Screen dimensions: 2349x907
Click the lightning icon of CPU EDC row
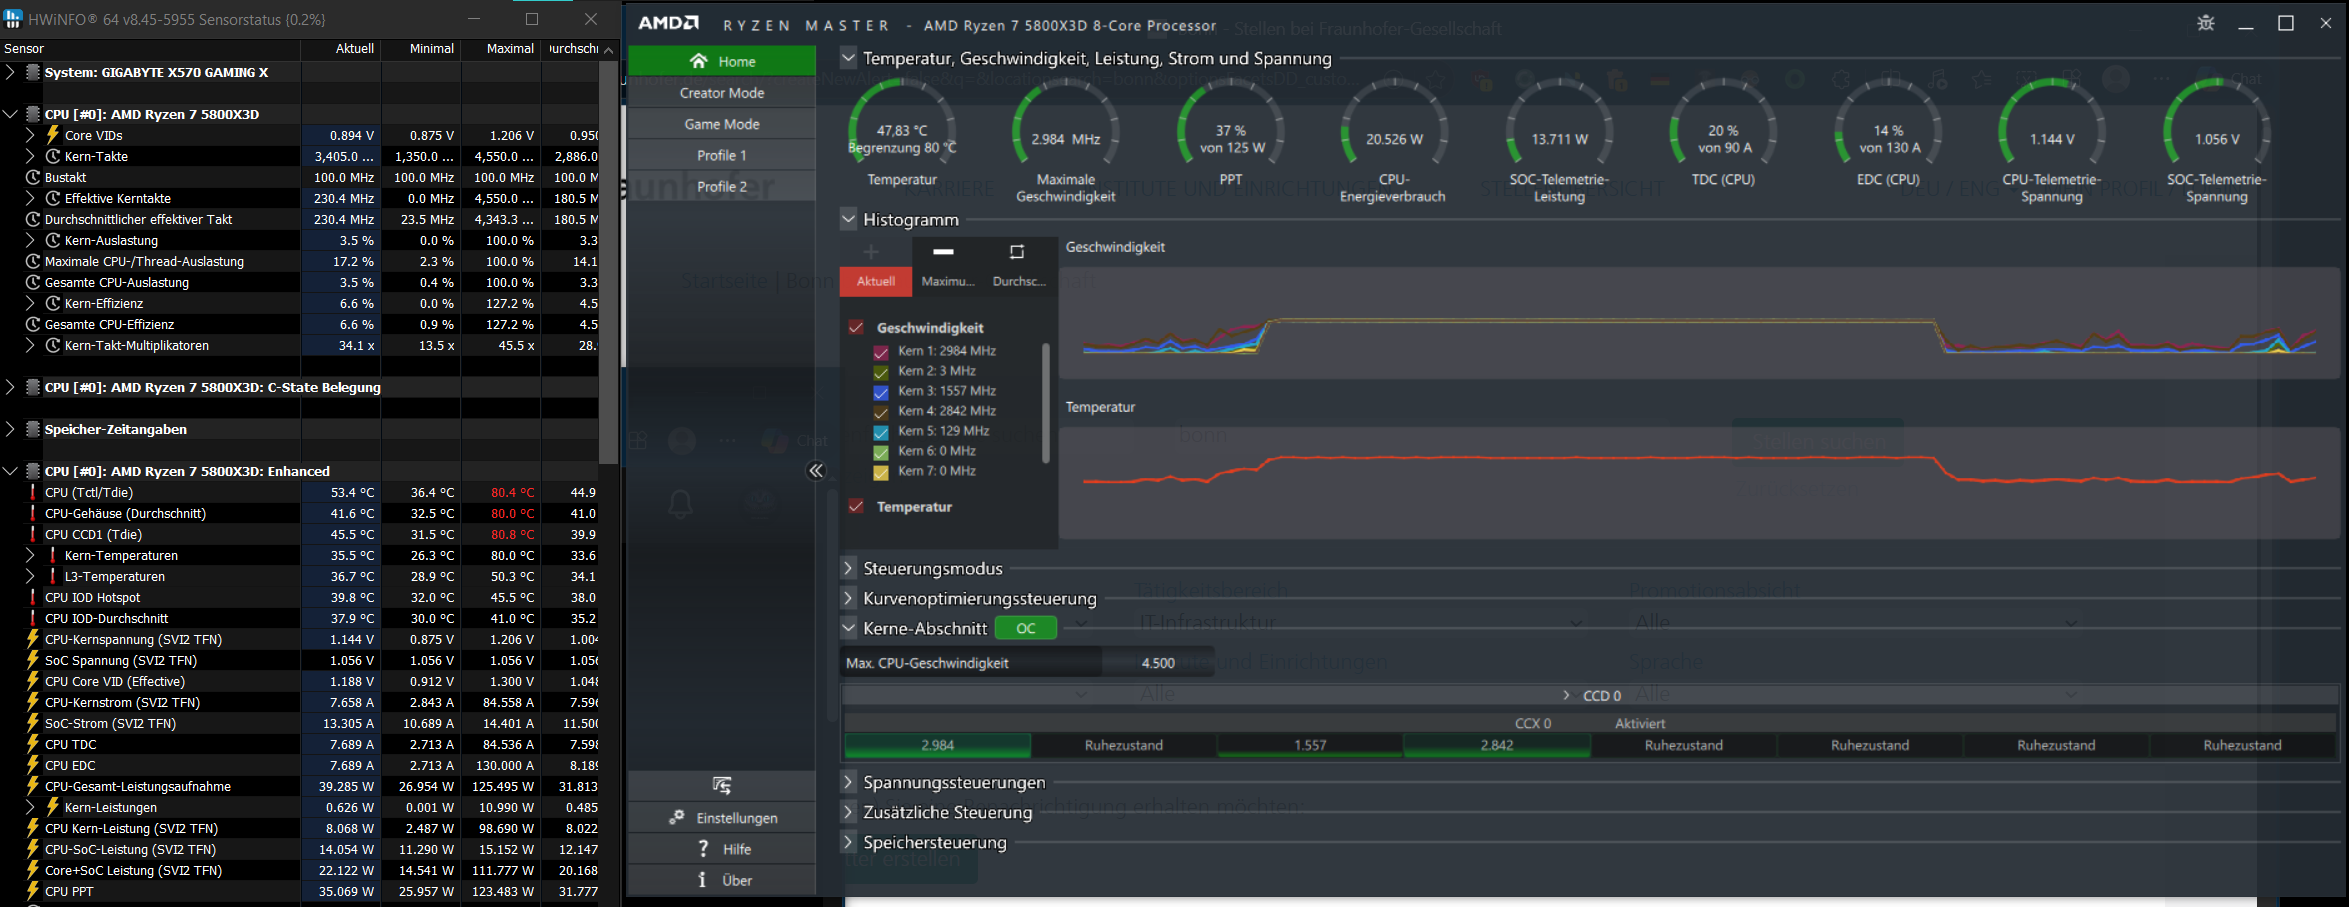click(x=33, y=765)
